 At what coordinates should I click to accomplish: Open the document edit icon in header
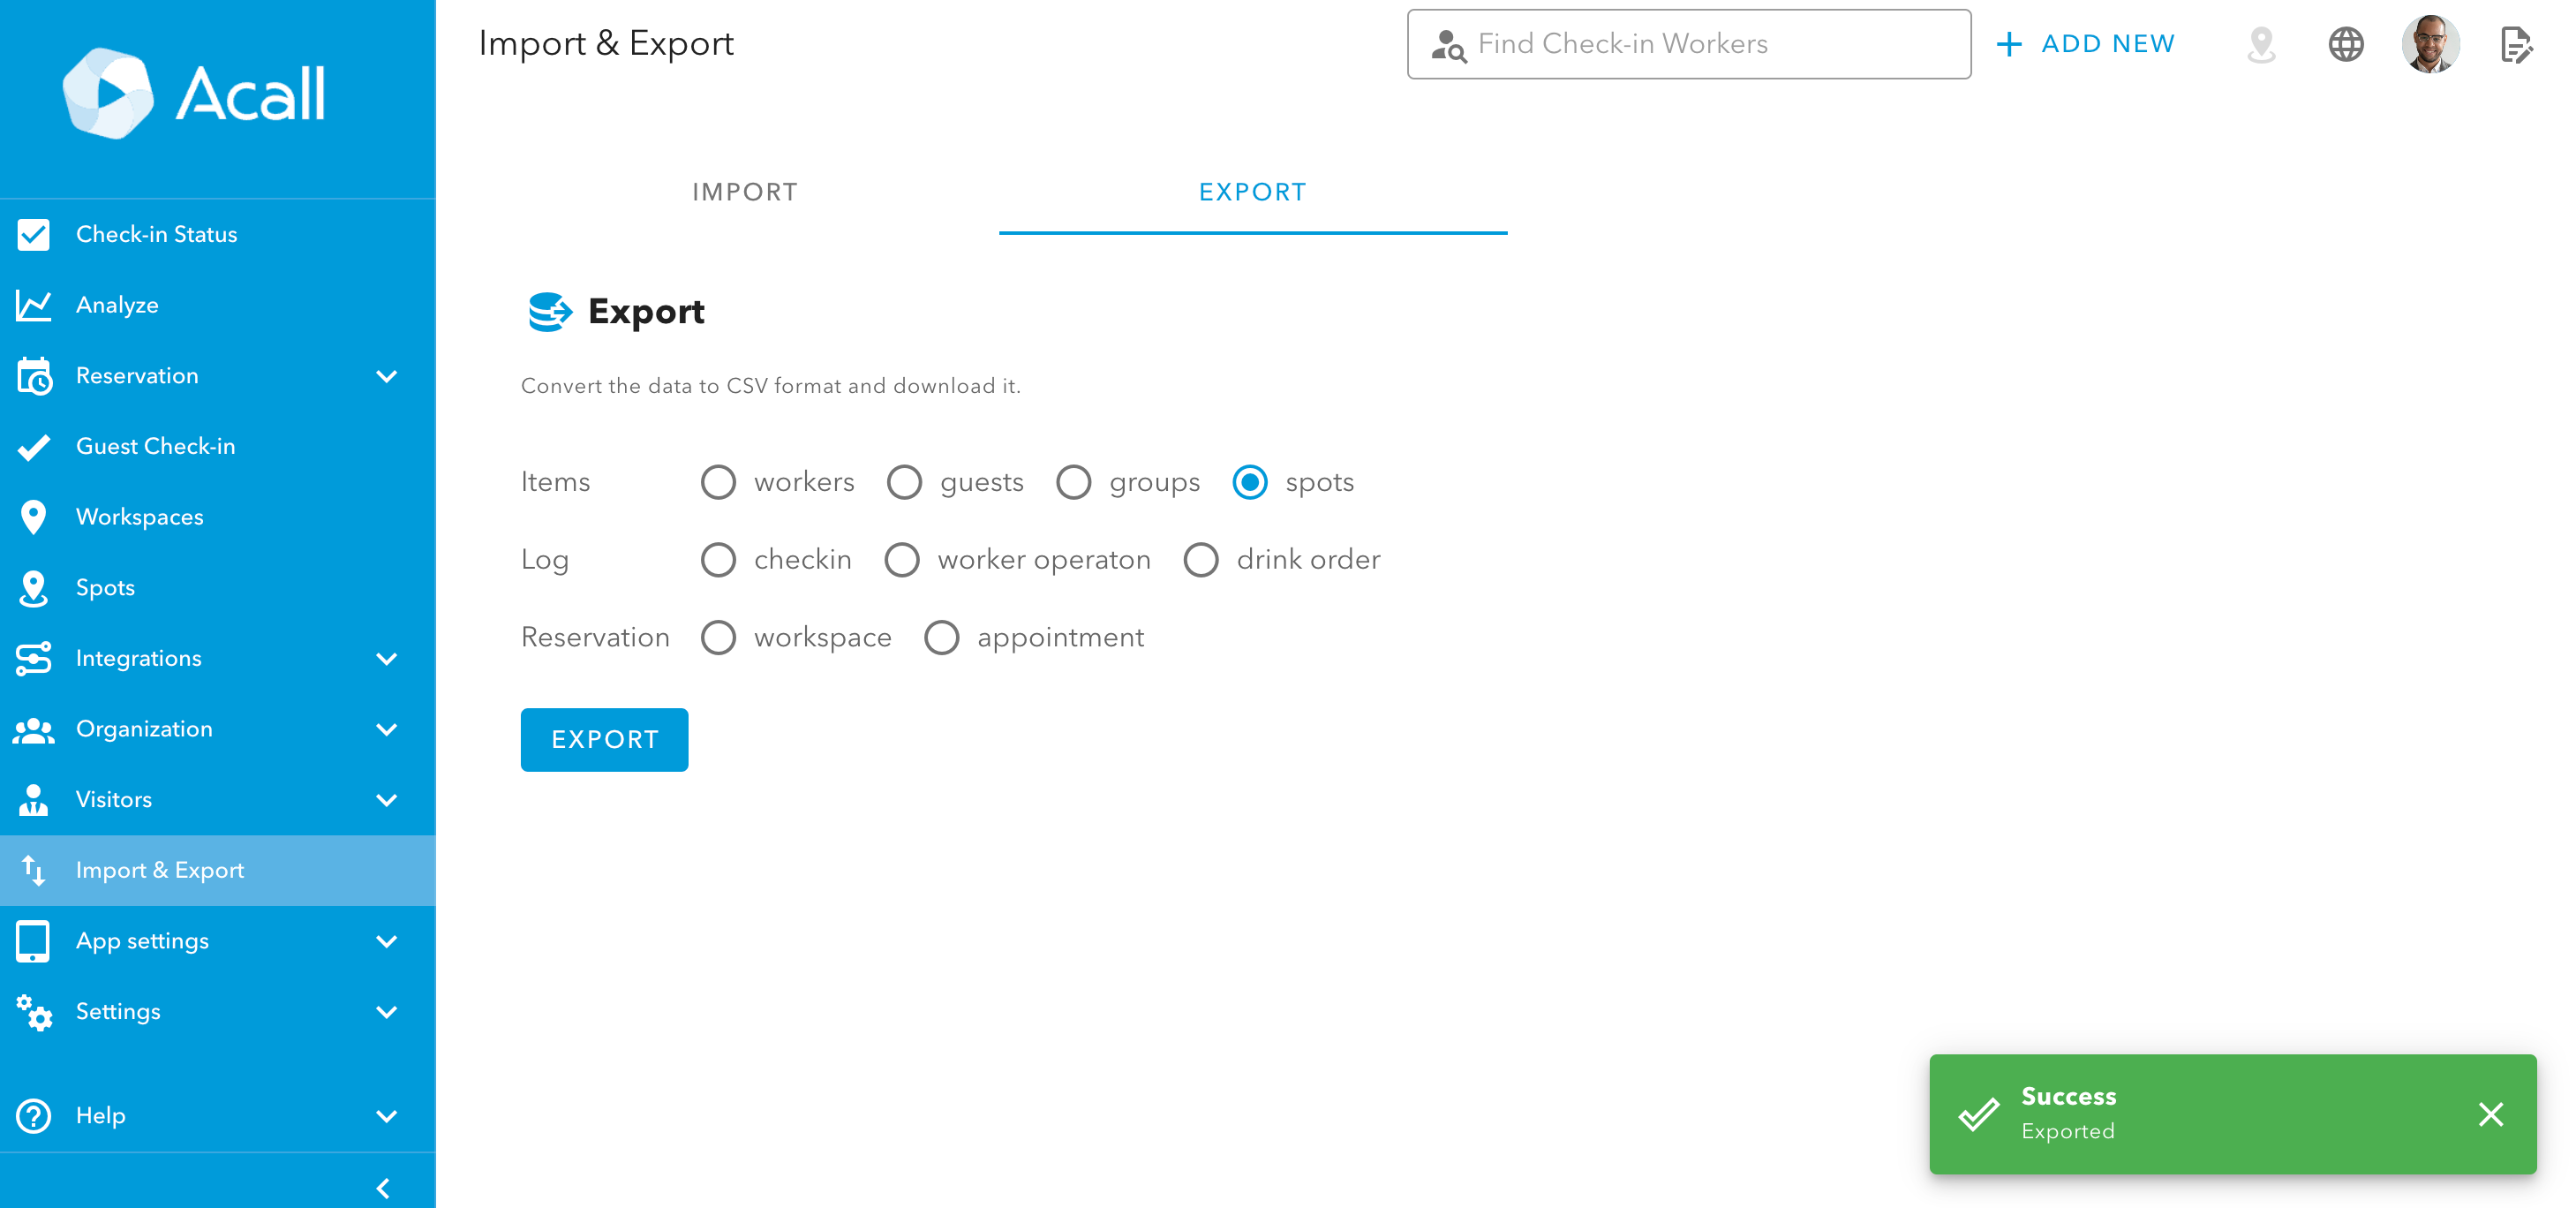(2516, 44)
